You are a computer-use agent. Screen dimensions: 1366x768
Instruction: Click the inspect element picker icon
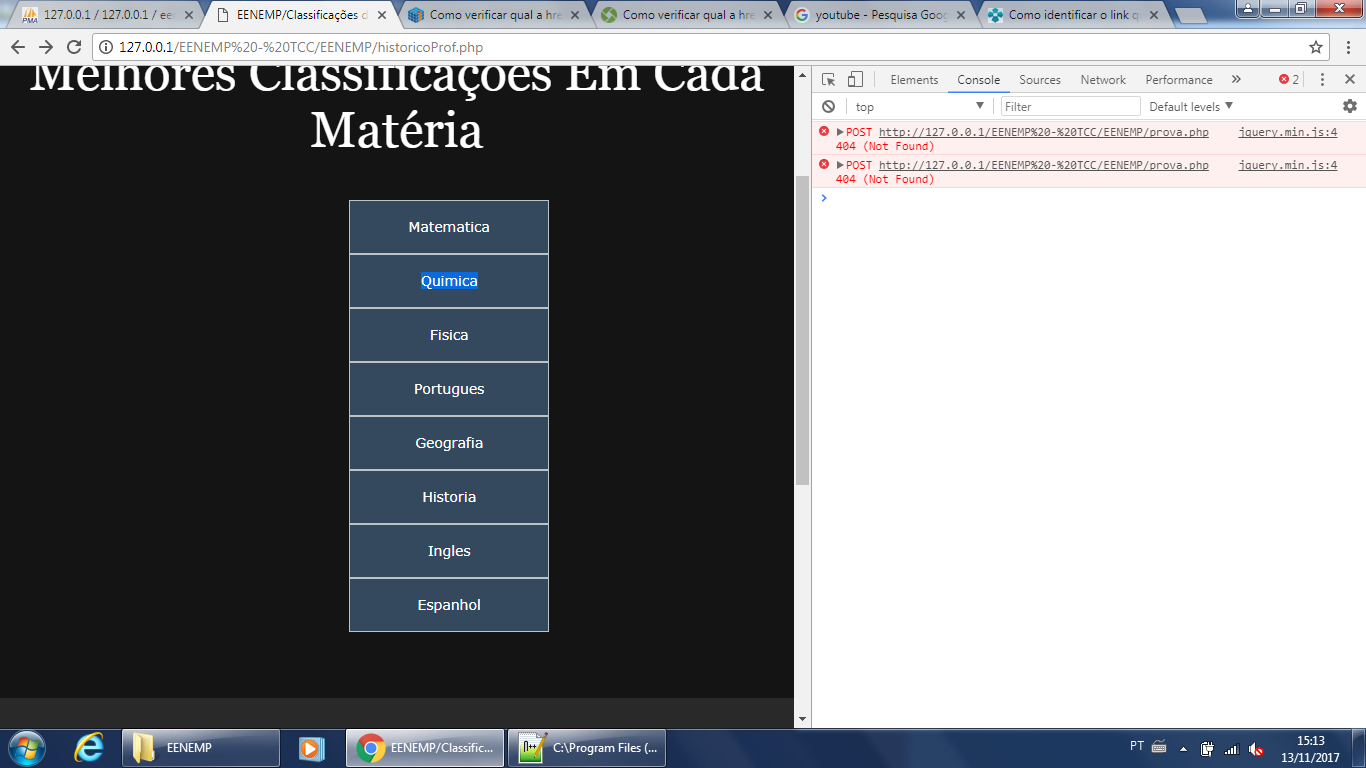pos(829,80)
